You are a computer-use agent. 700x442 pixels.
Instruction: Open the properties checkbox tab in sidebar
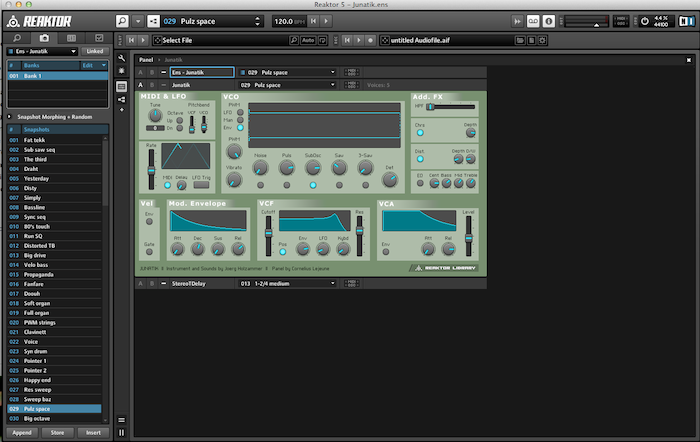click(99, 38)
